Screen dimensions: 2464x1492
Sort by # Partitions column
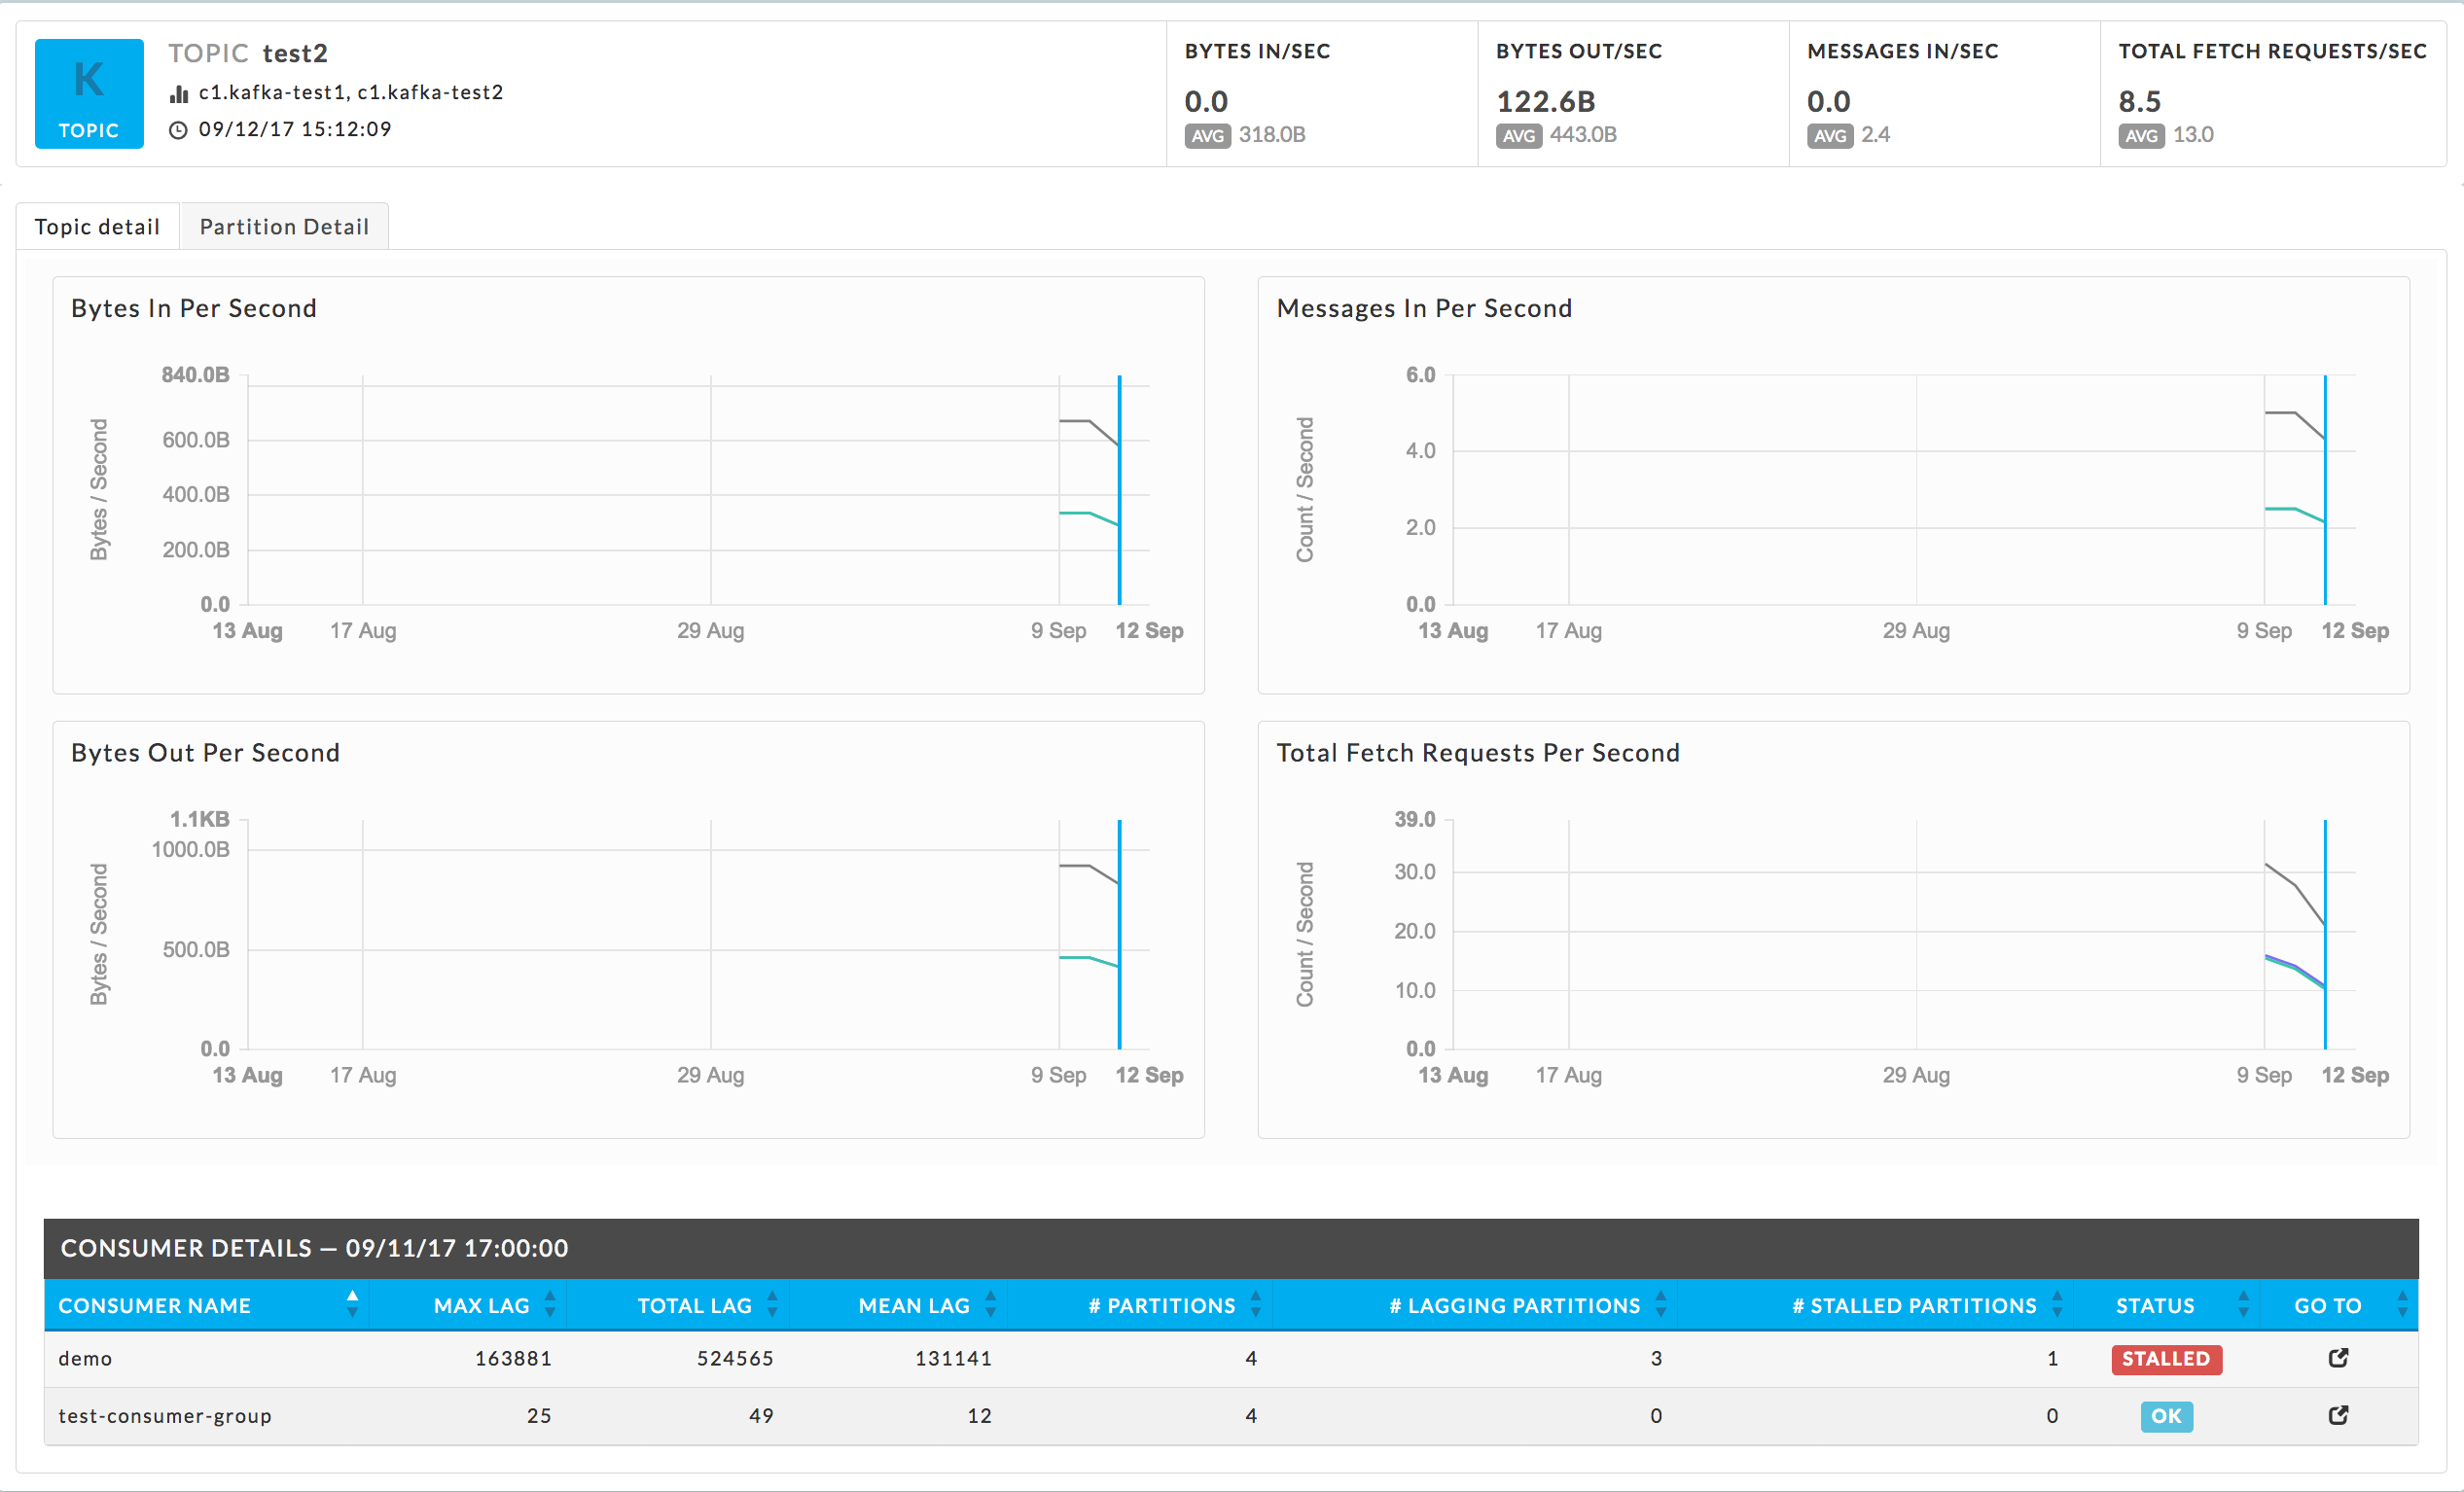coord(1255,1304)
